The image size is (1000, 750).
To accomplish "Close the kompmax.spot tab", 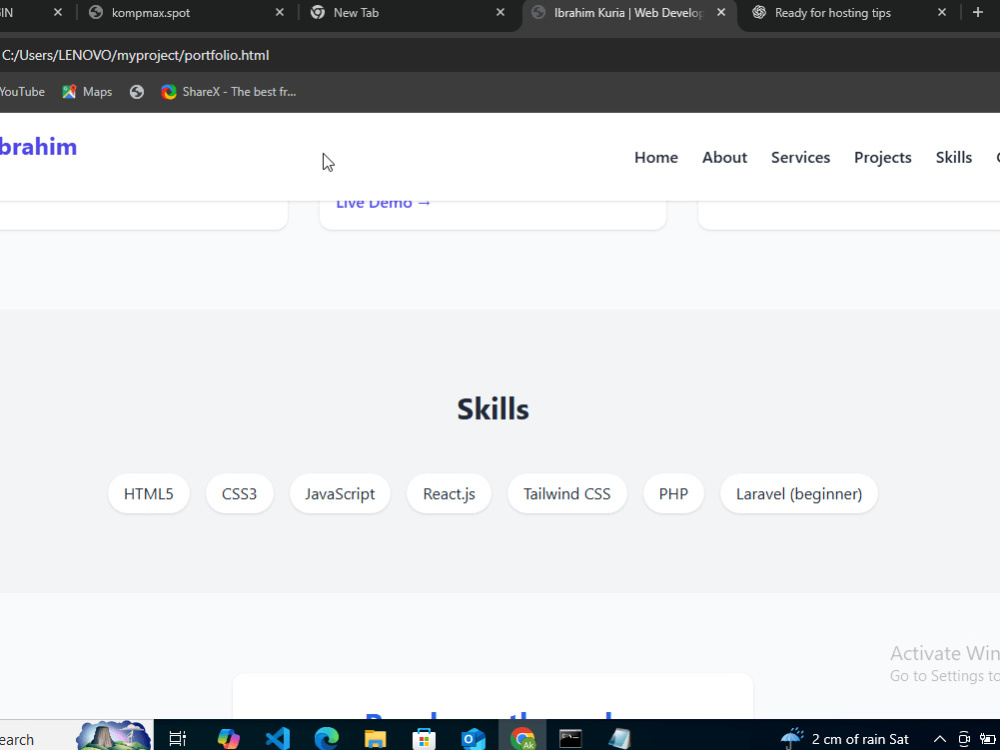I will coord(279,13).
